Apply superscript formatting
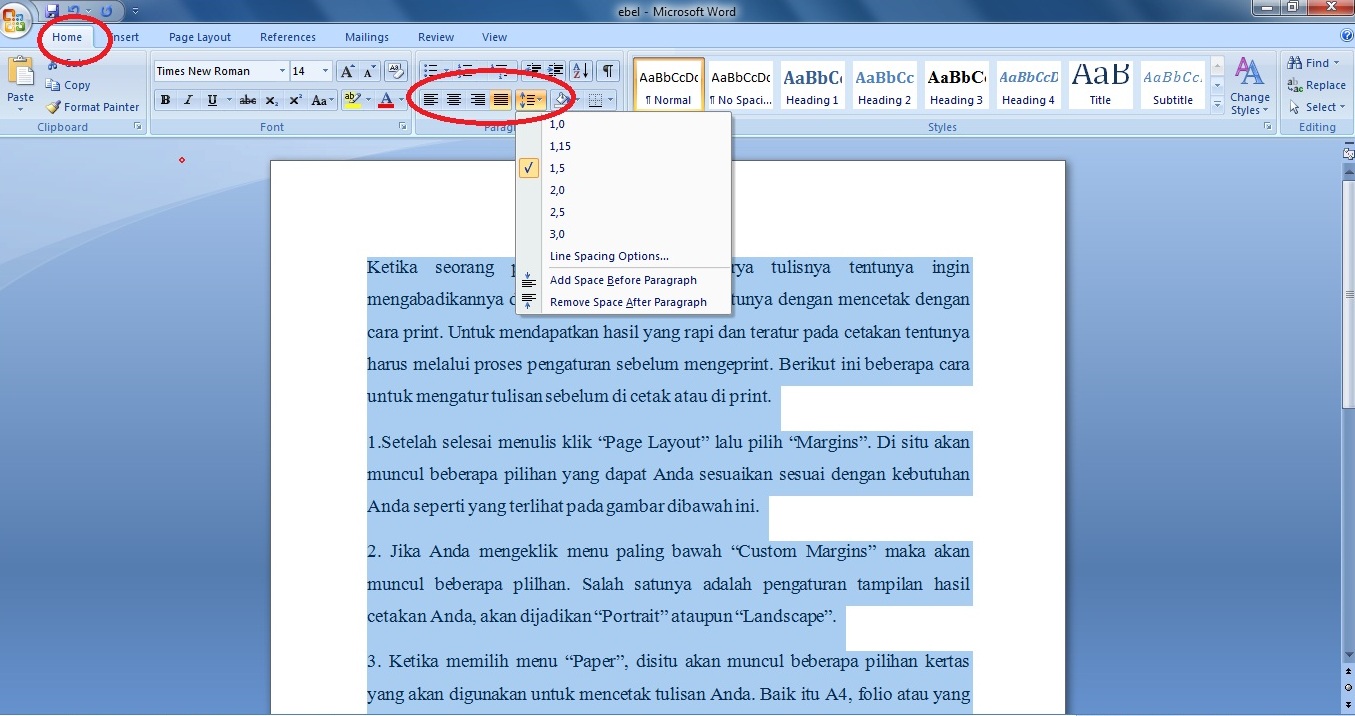 [x=296, y=100]
